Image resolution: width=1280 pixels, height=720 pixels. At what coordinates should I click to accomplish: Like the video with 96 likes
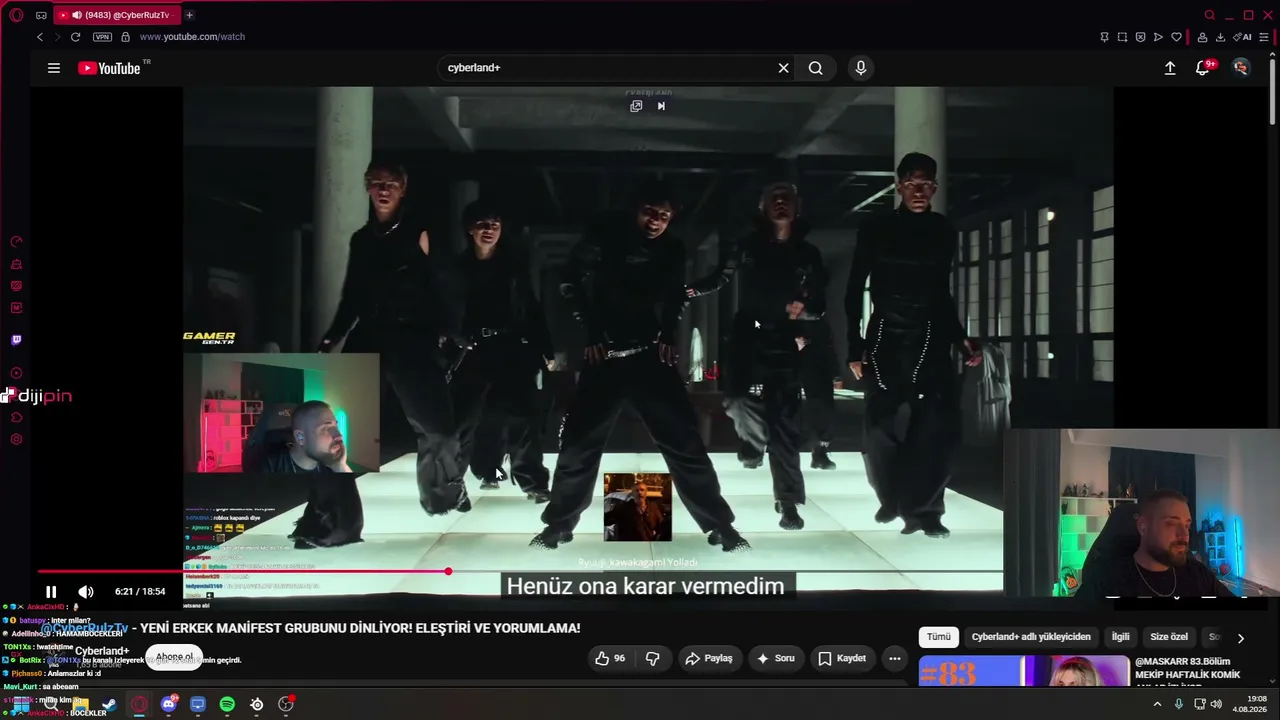click(x=610, y=658)
